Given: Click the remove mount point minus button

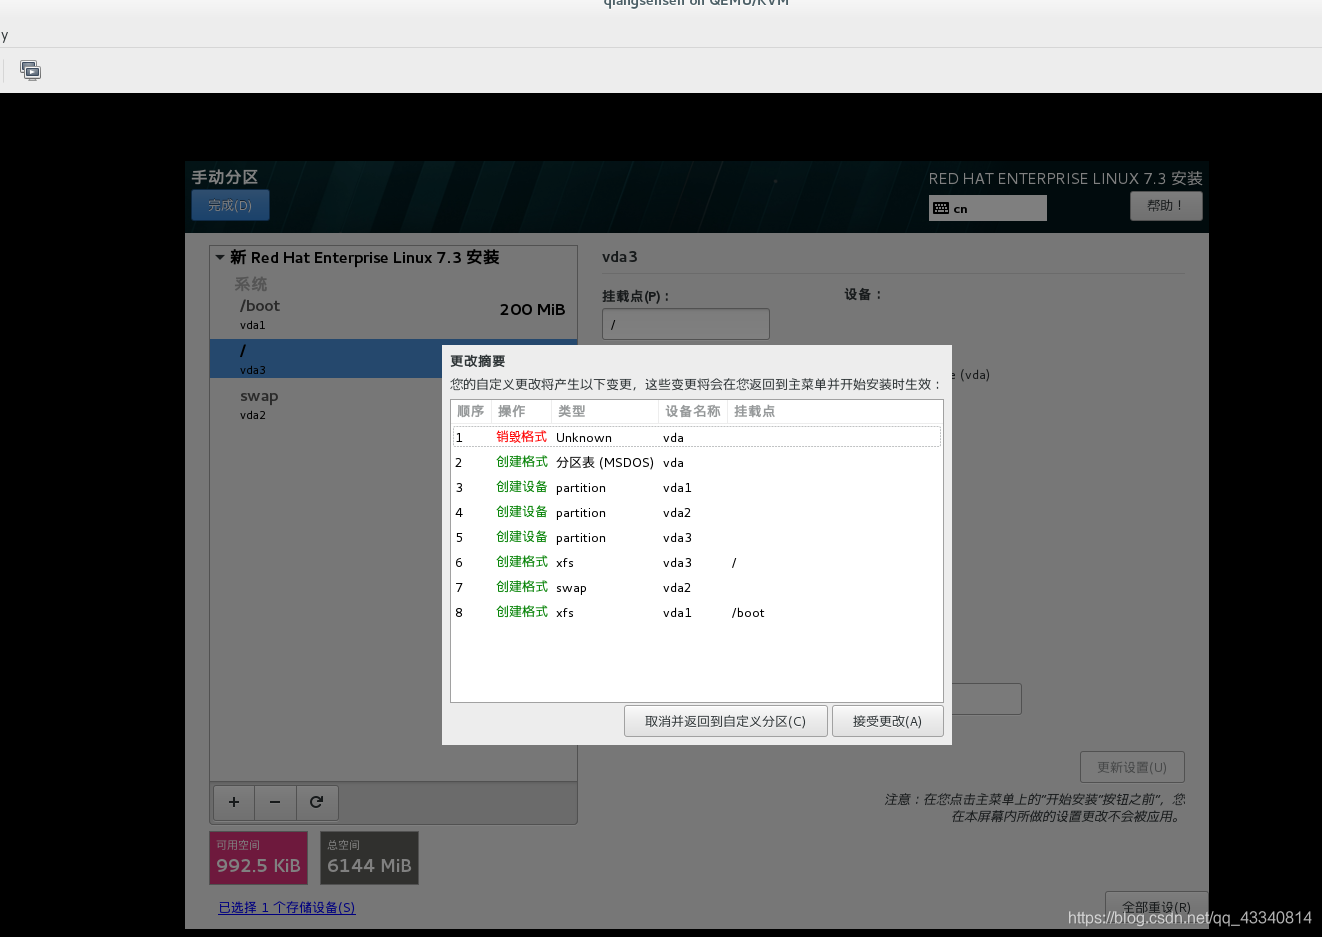Looking at the screenshot, I should click(x=275, y=802).
